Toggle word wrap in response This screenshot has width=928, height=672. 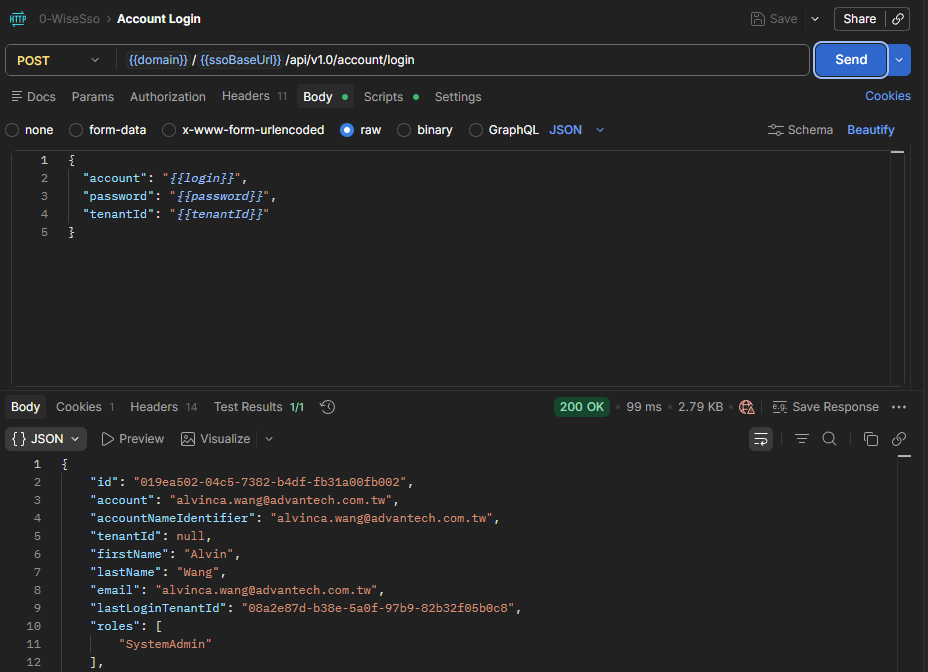point(761,439)
